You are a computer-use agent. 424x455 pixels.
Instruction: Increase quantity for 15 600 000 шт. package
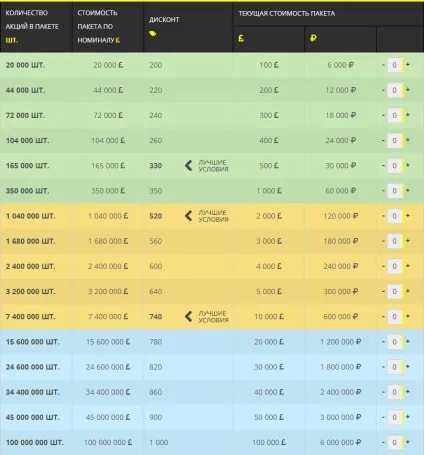click(408, 341)
